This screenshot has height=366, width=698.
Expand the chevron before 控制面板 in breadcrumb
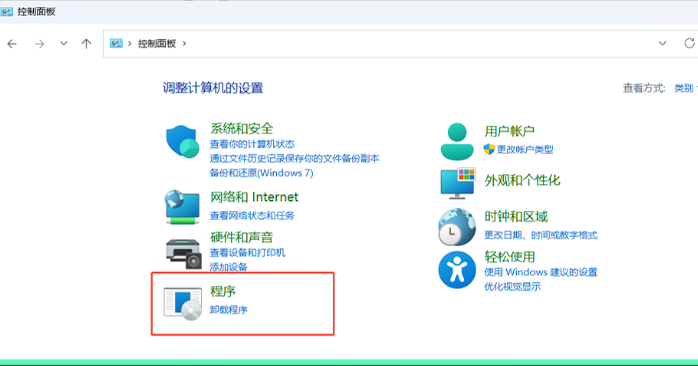coord(130,44)
